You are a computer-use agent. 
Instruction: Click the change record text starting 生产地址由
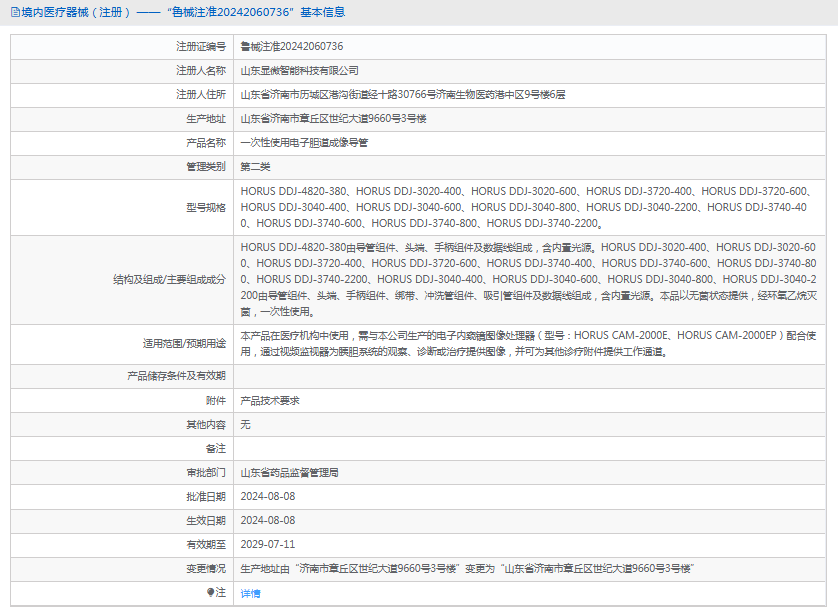coord(467,569)
